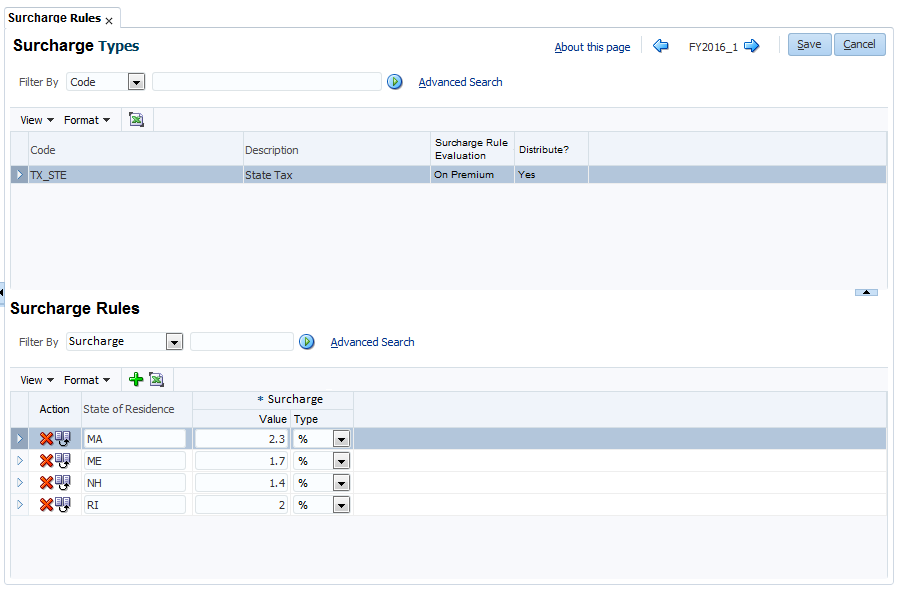Image resolution: width=898 pixels, height=589 pixels.
Task: Edit the 1.7 surcharge value field
Action: [x=241, y=461]
